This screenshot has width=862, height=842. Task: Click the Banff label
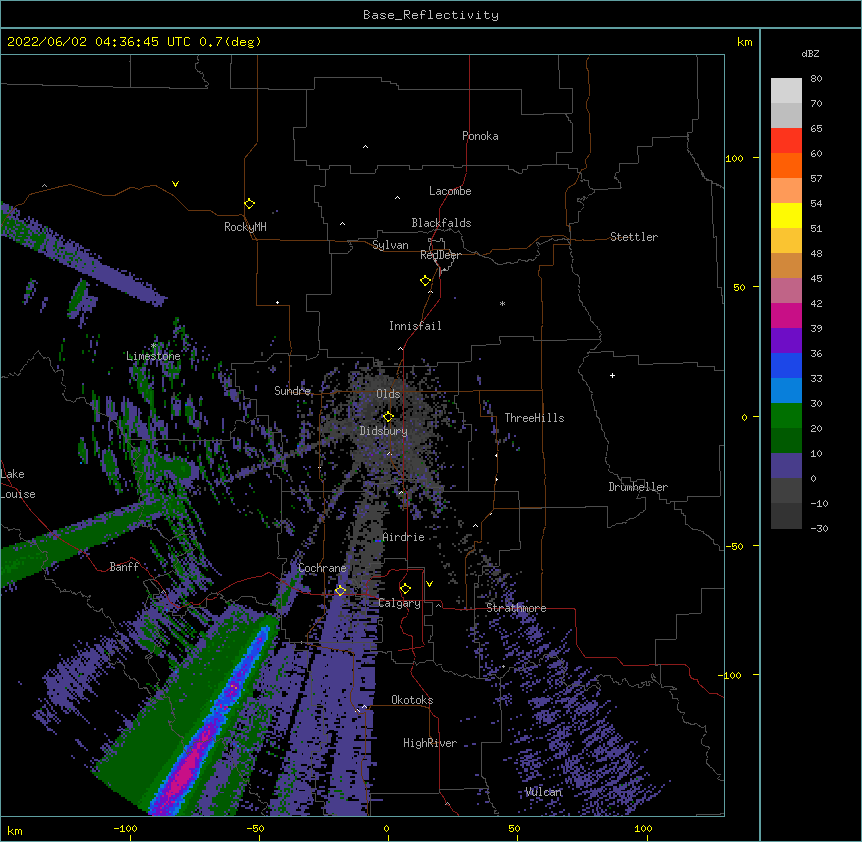click(x=124, y=567)
